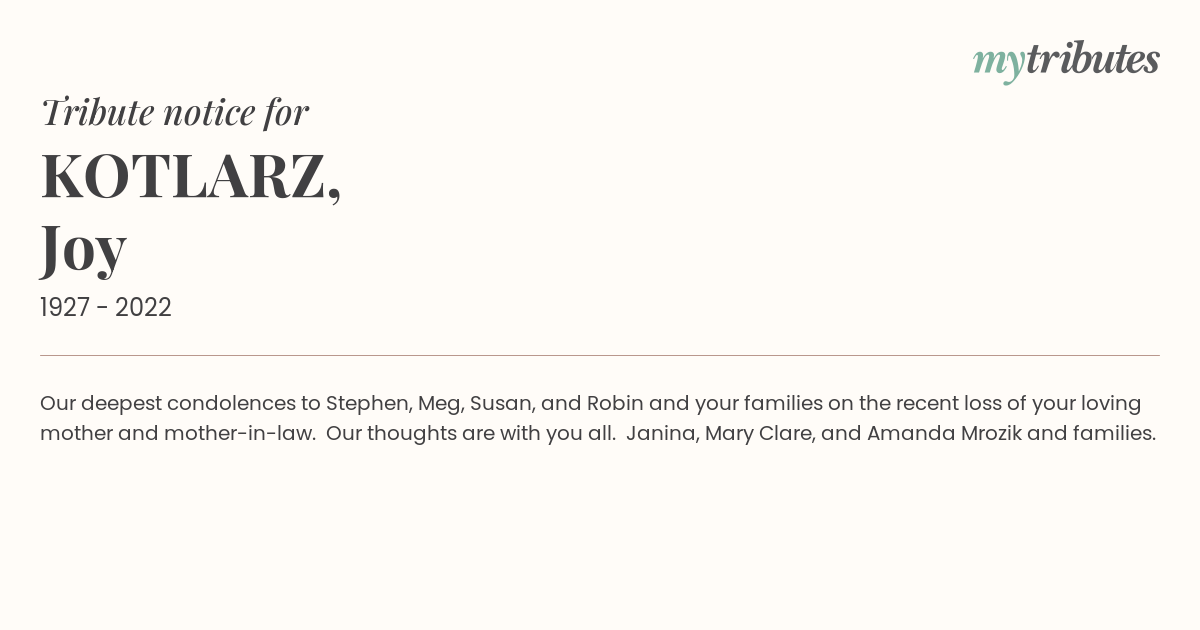Select the "Tribute notice for" heading

[x=174, y=112]
